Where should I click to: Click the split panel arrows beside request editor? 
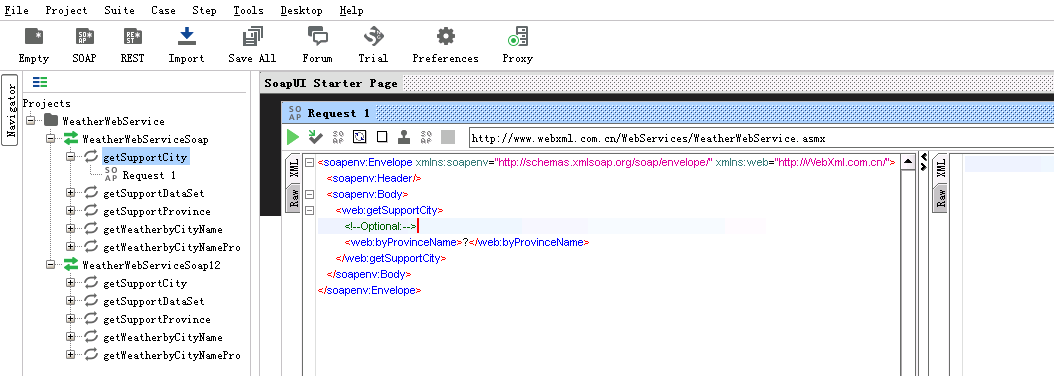(924, 161)
